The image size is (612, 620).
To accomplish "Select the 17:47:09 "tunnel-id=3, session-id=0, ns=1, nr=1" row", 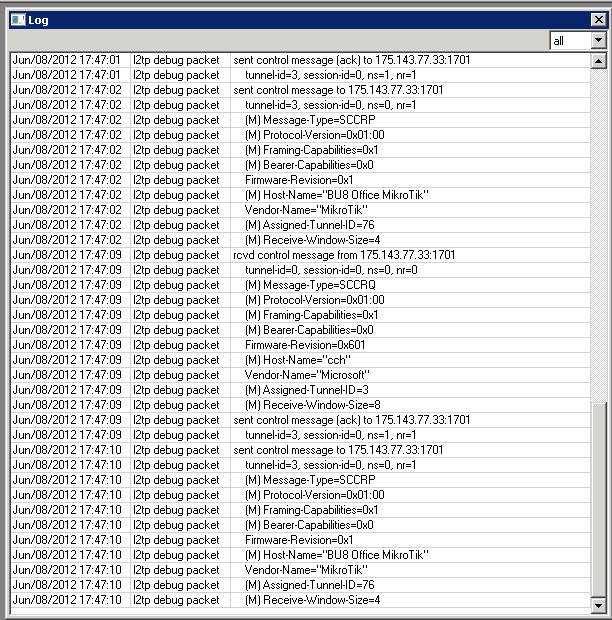I will point(300,435).
